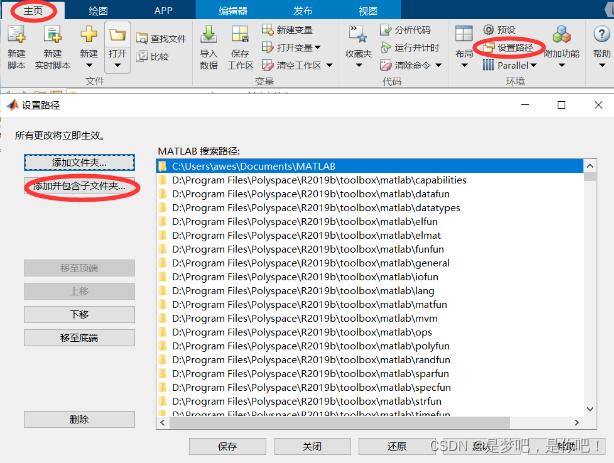
Task: Switch to the Plots (绘图) tab
Action: click(x=98, y=10)
